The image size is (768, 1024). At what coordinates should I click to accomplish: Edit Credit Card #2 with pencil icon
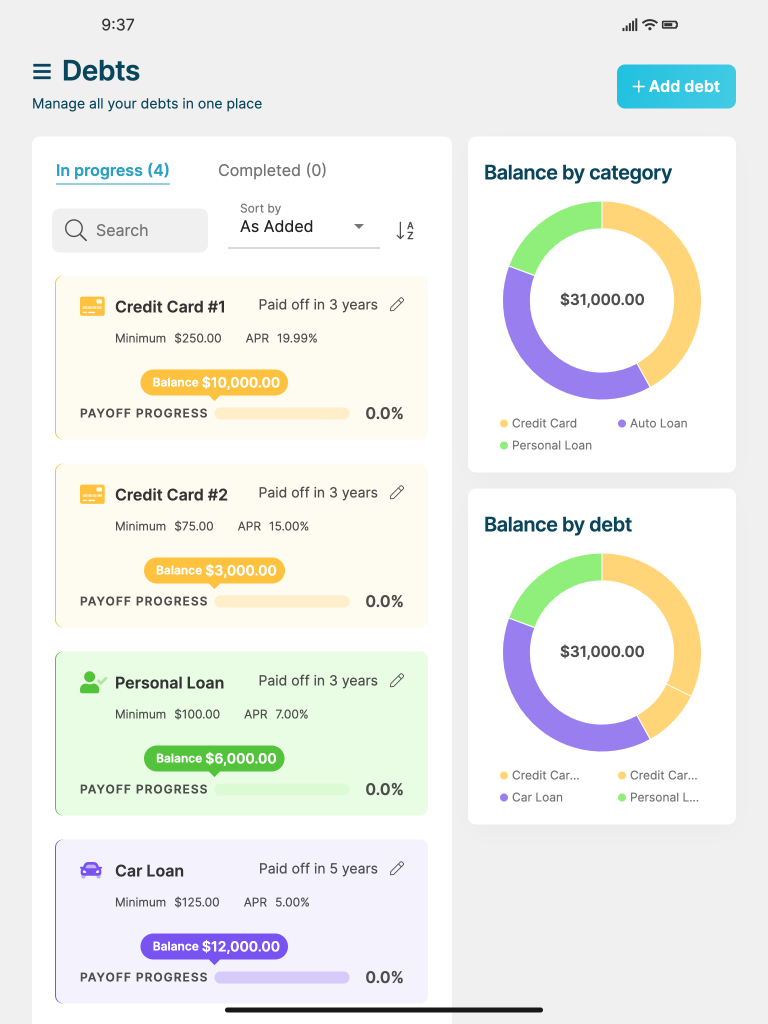[397, 492]
